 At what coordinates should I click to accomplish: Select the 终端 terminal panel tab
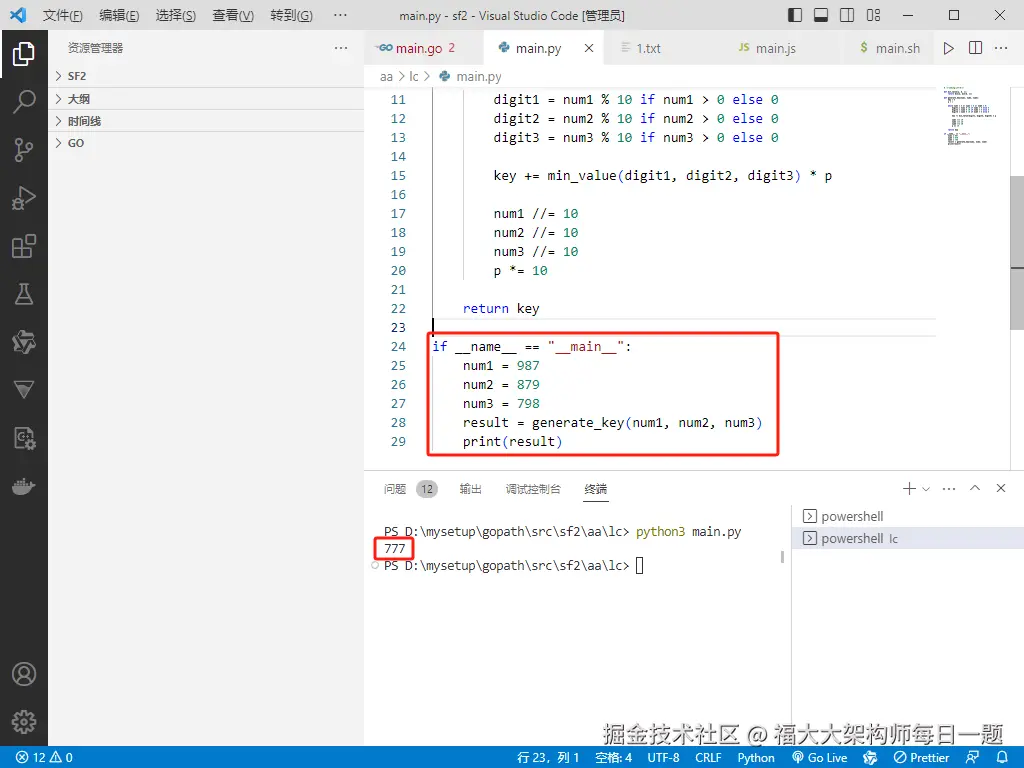pos(596,489)
